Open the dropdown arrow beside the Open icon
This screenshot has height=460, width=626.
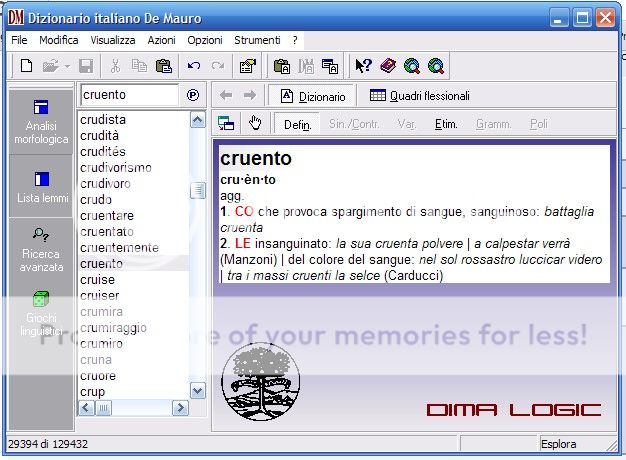67,66
